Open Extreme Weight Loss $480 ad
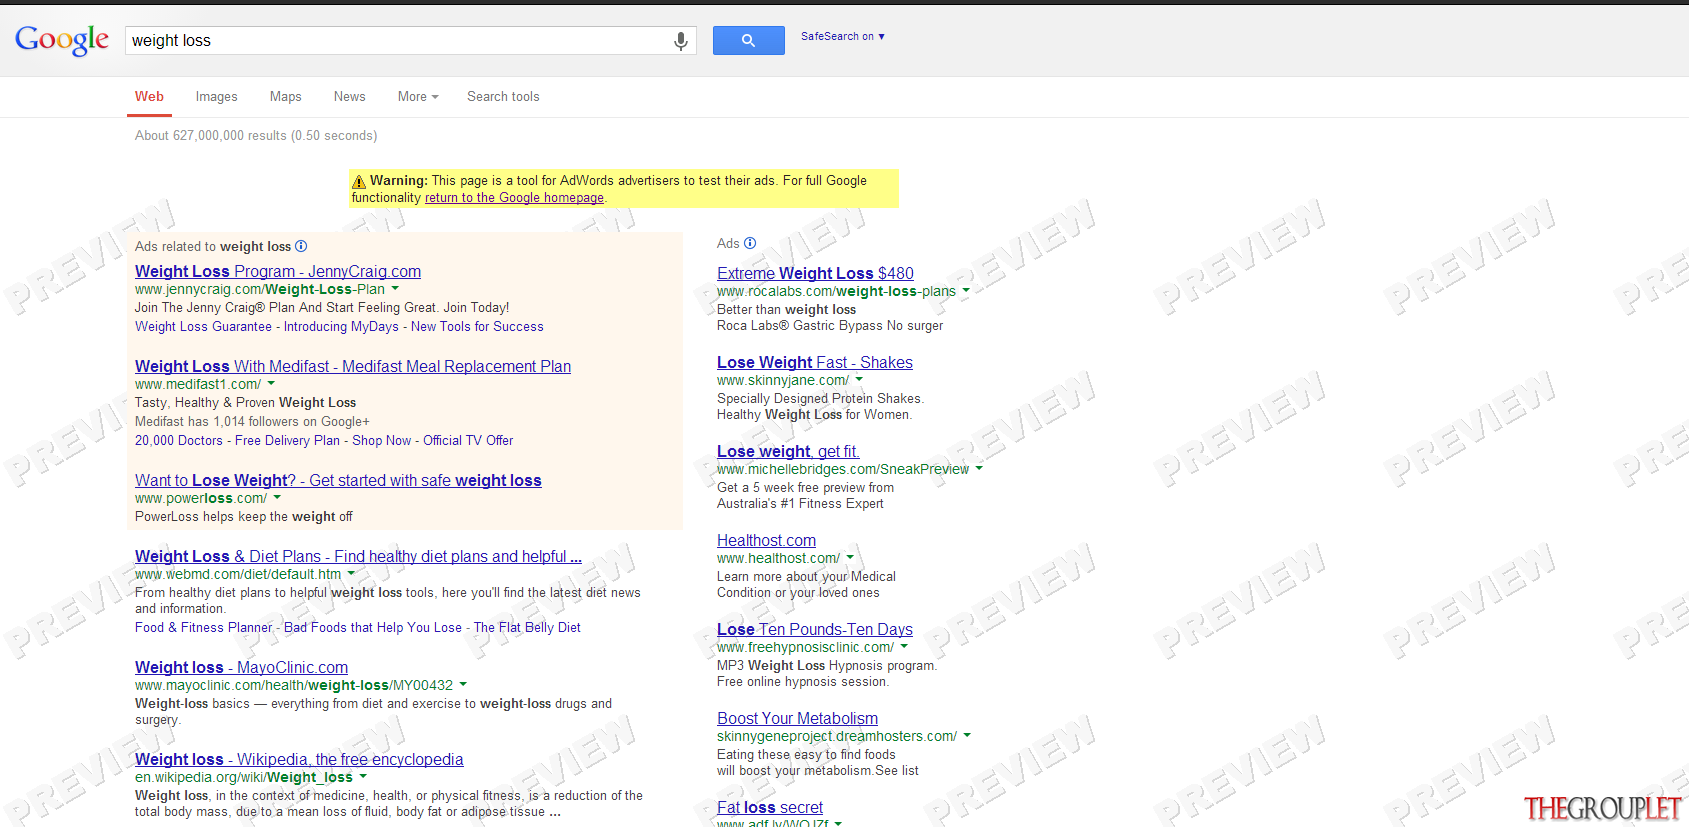Image resolution: width=1689 pixels, height=827 pixels. 815,273
